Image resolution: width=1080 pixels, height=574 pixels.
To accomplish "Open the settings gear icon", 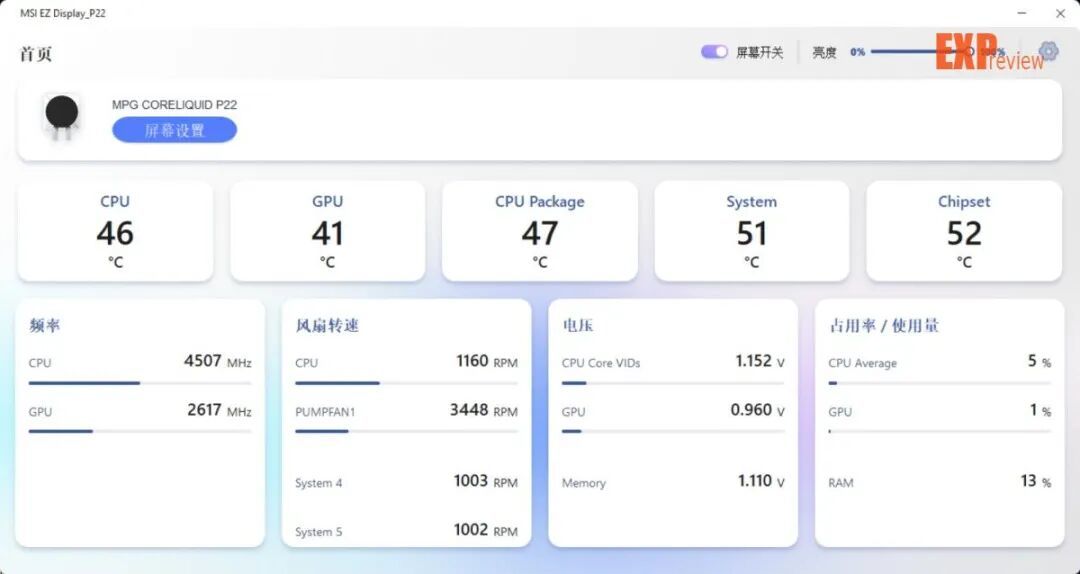I will 1048,52.
